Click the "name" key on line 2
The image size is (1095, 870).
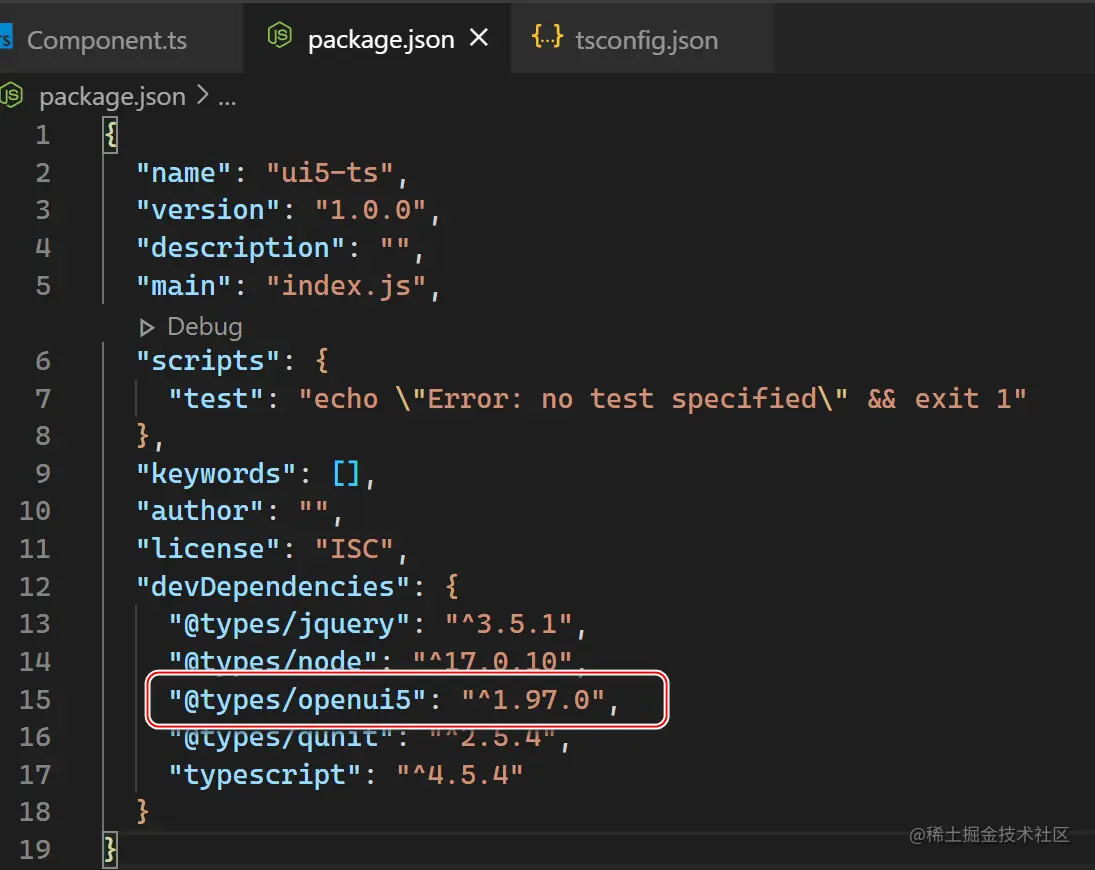tap(183, 172)
